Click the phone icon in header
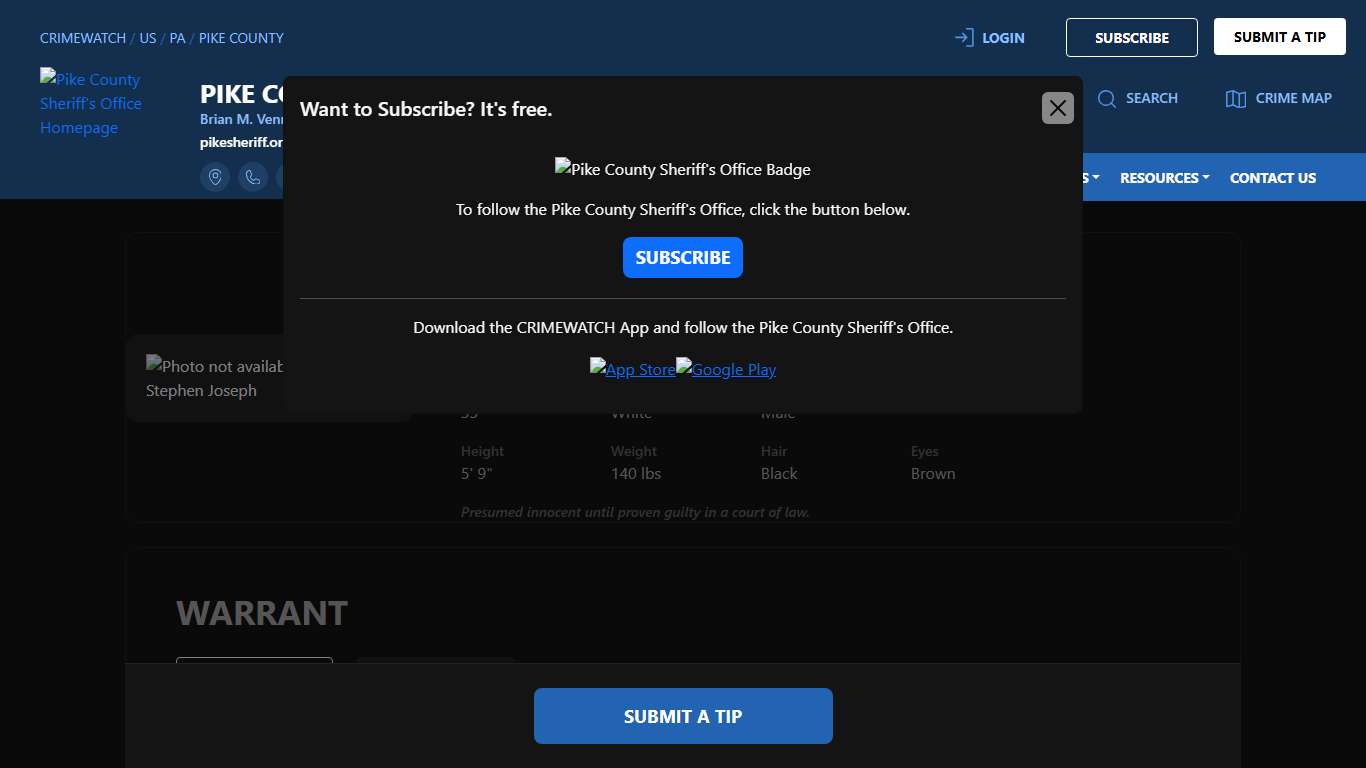Image resolution: width=1366 pixels, height=768 pixels. point(253,177)
